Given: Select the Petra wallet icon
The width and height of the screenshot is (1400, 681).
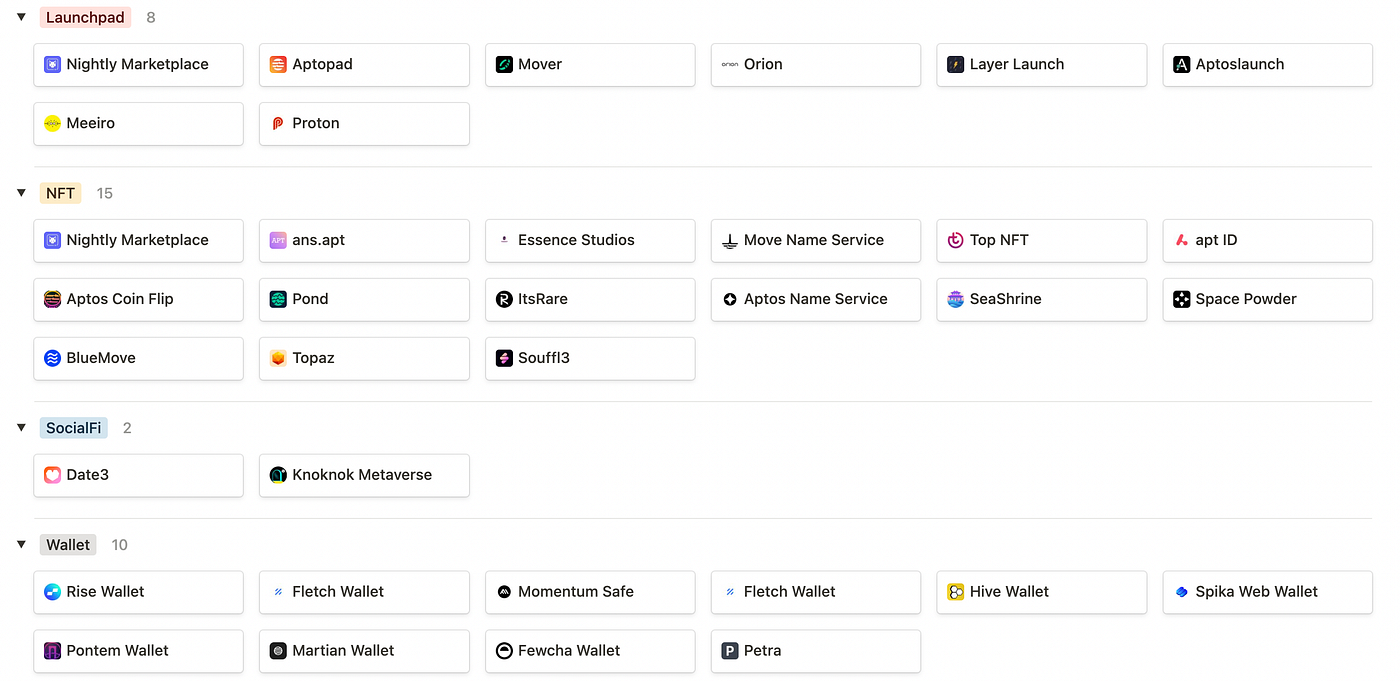Looking at the screenshot, I should [x=729, y=650].
